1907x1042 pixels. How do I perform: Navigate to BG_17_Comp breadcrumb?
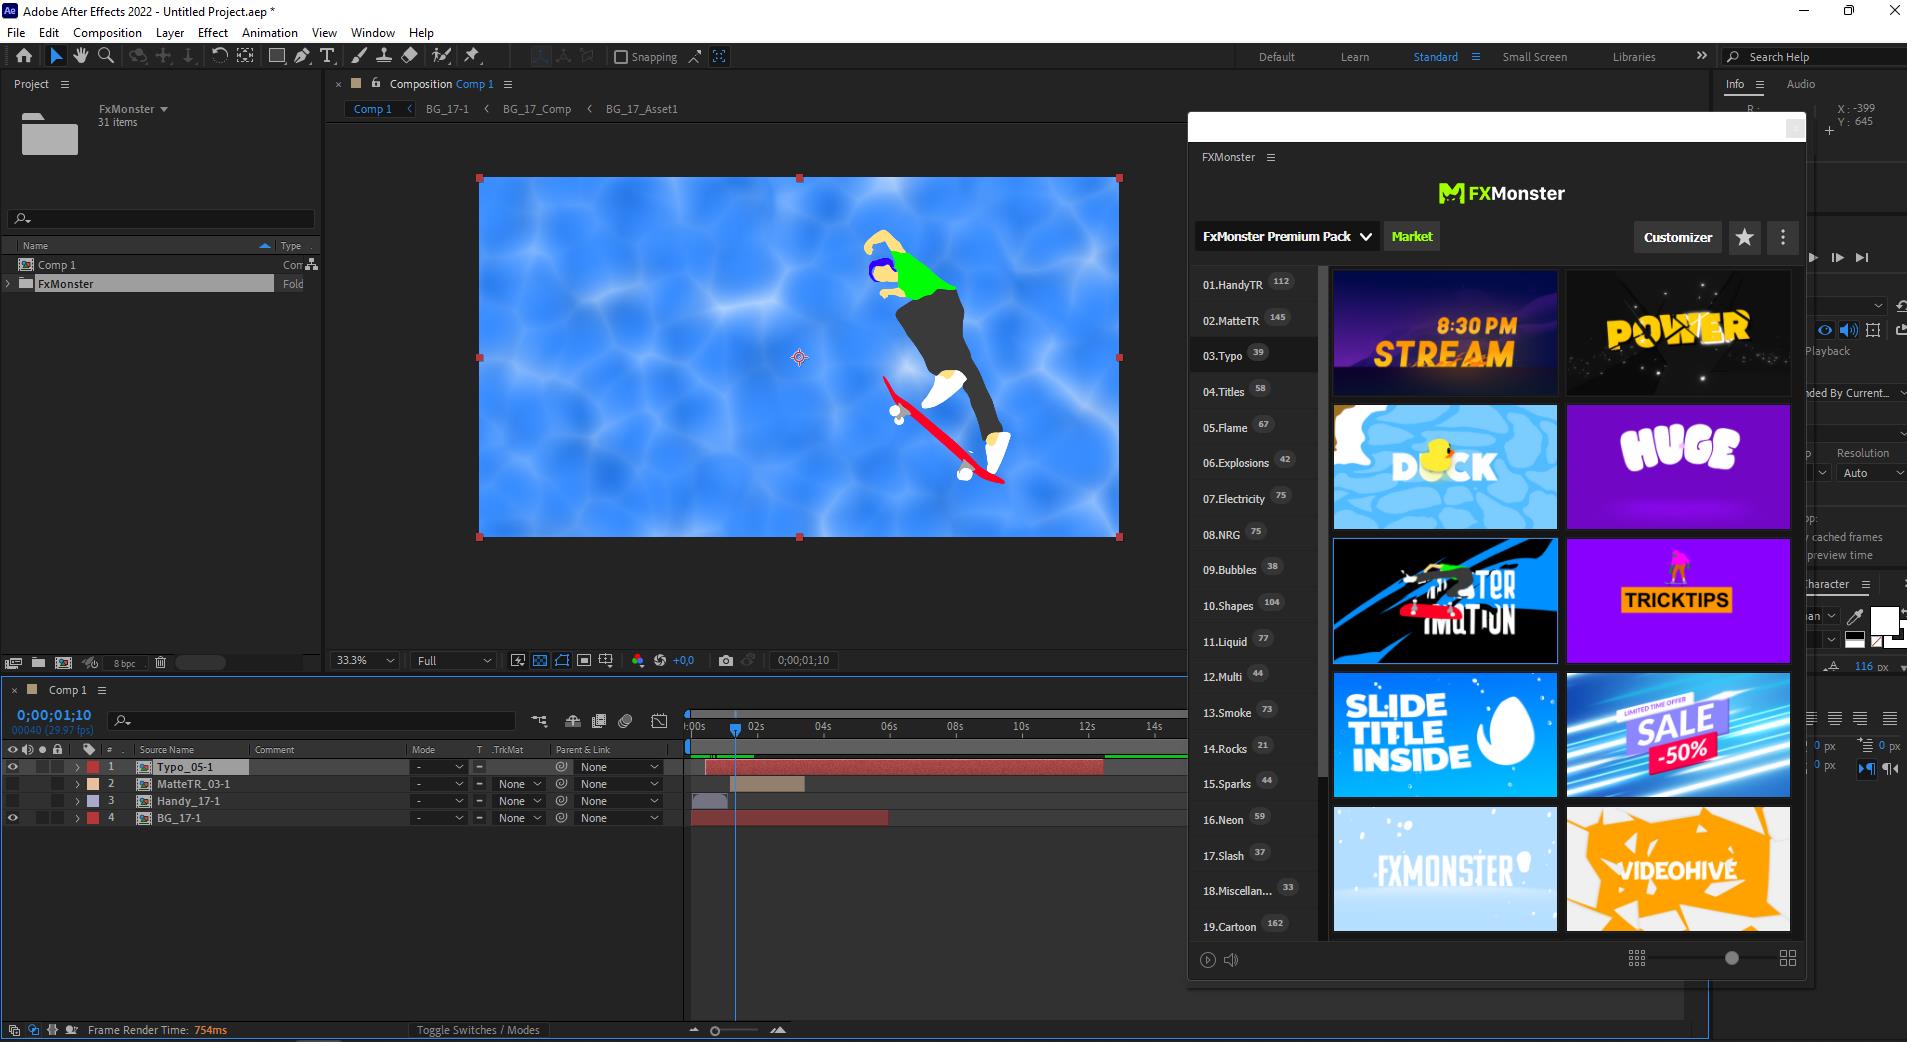pos(537,109)
